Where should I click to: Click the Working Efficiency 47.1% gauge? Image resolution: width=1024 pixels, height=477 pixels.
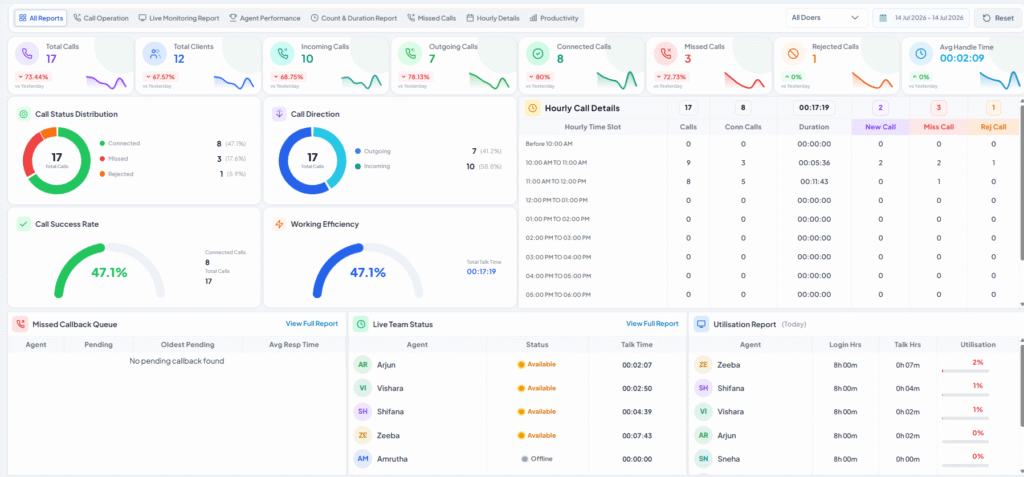point(368,271)
